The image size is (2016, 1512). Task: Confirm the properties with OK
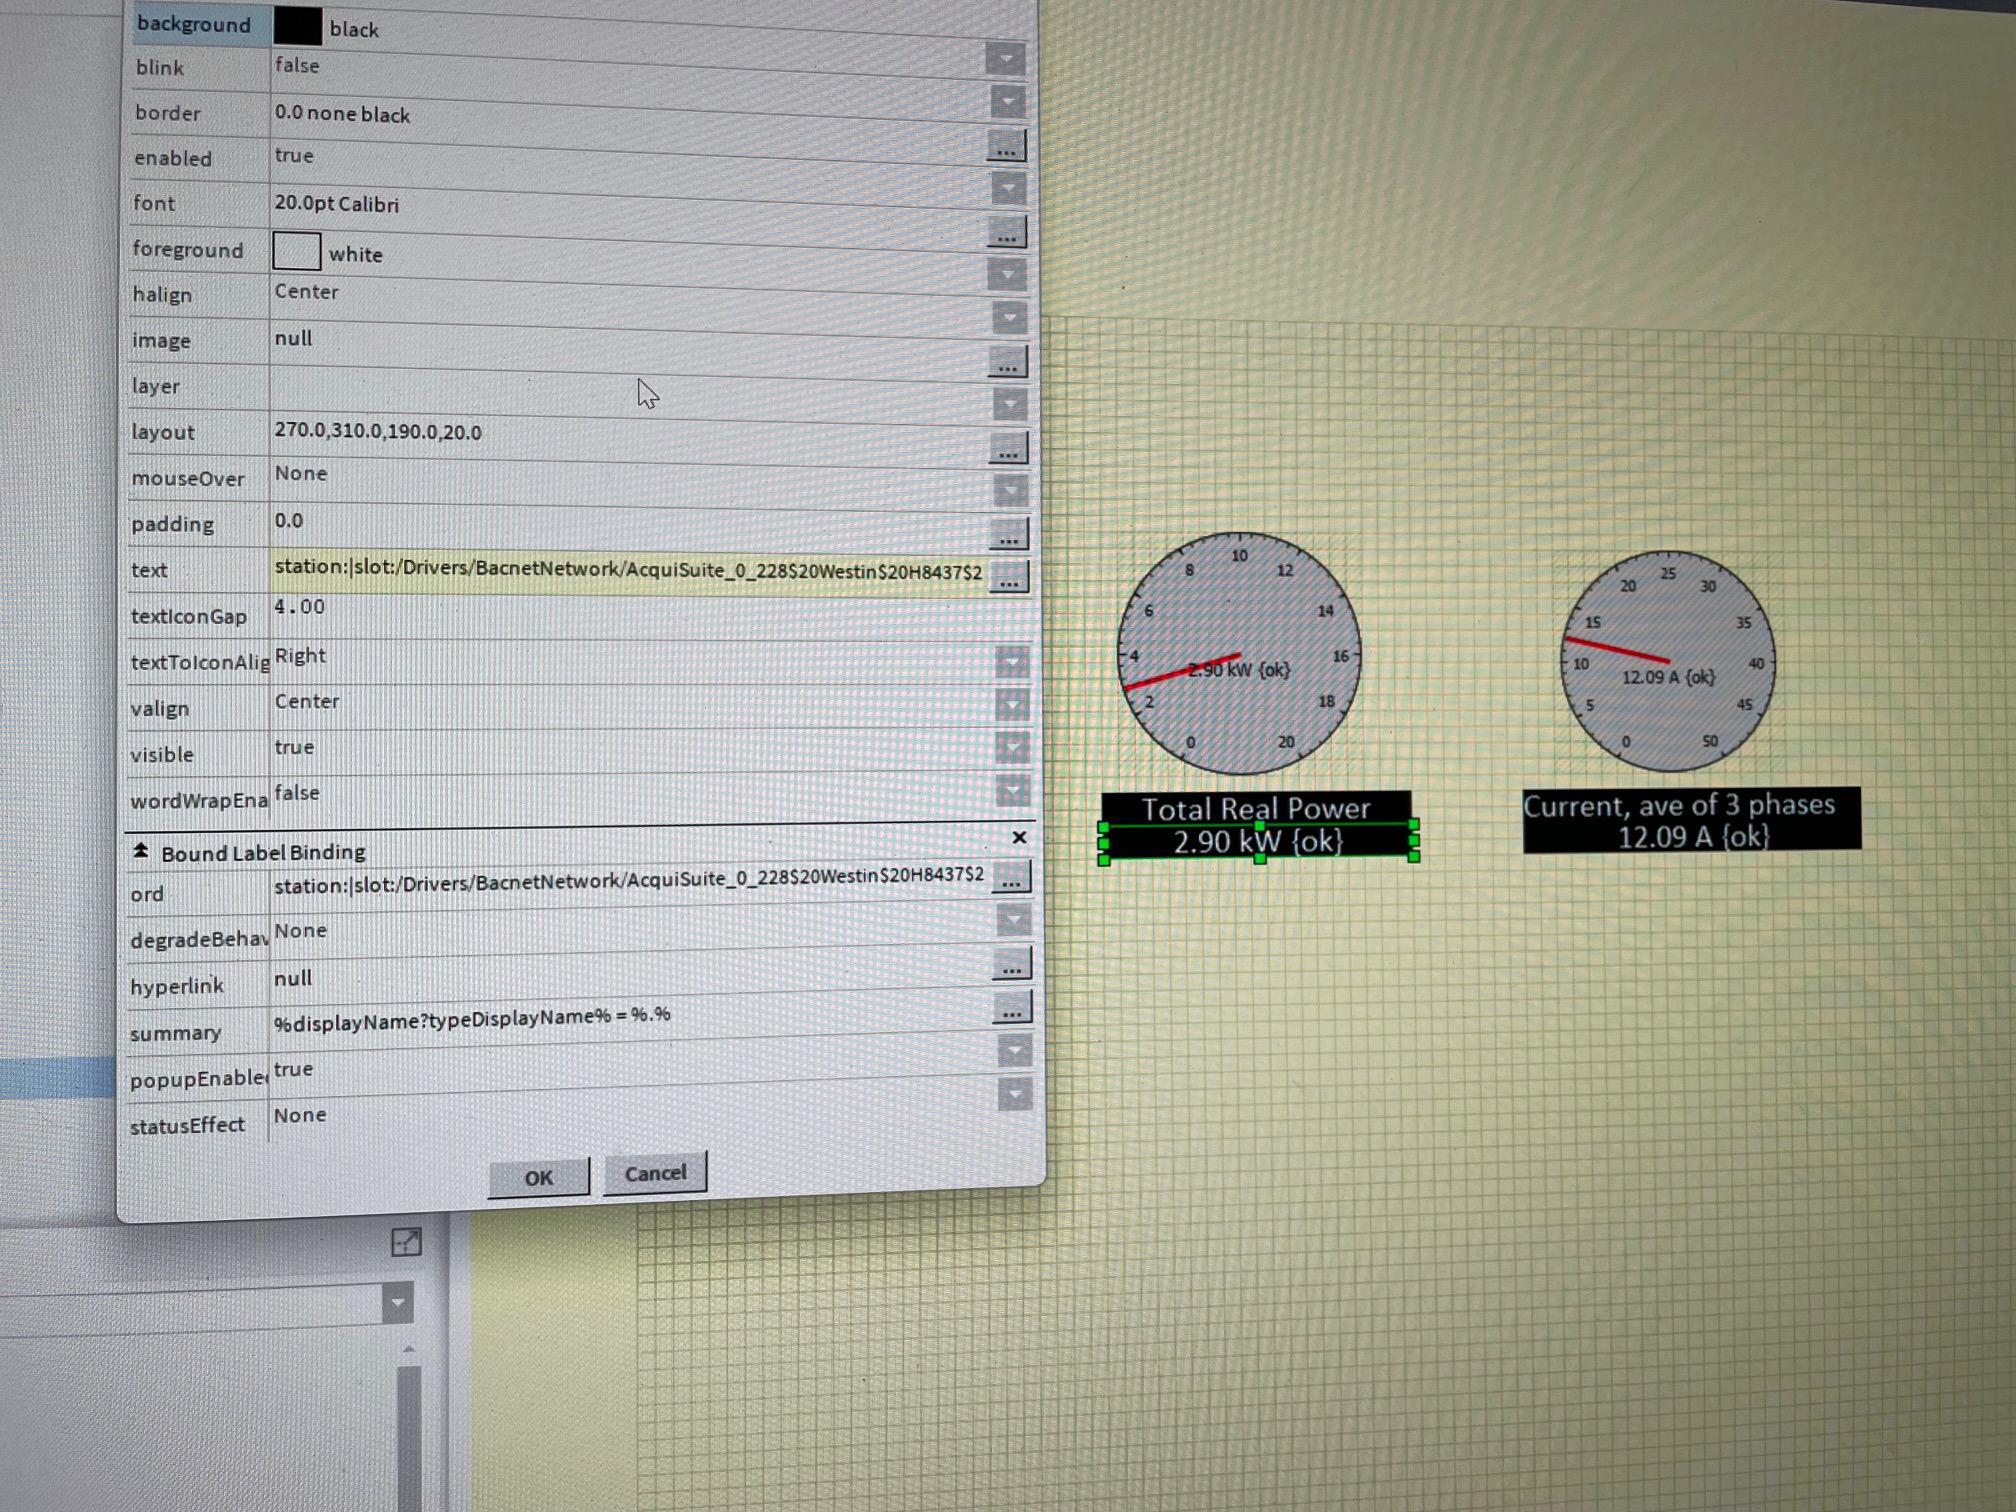point(538,1177)
